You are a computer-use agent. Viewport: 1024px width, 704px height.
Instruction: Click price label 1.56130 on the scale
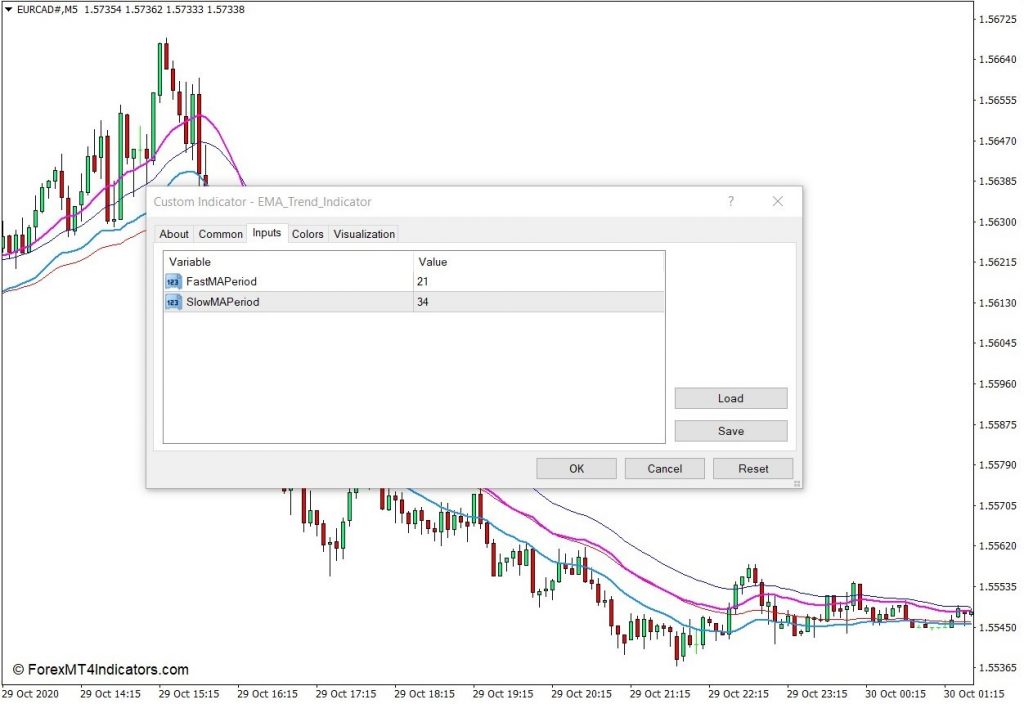click(998, 303)
